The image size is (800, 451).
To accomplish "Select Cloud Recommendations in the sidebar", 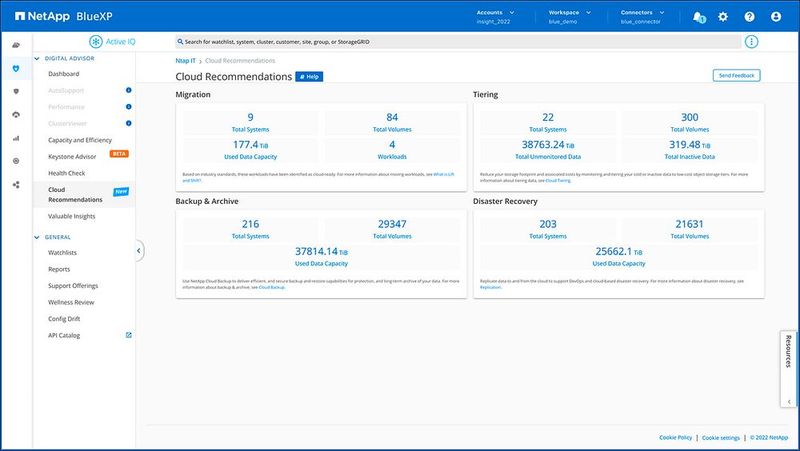I will [75, 194].
